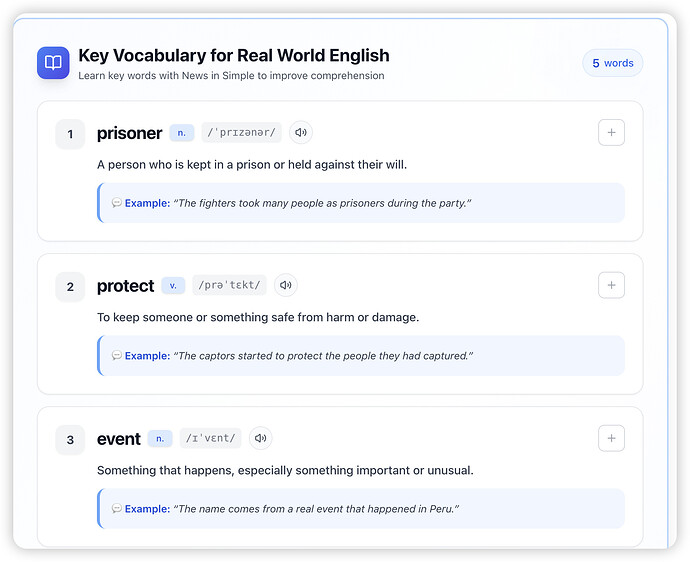Click the phonetic transcription /prəˈtɛkt/
Screen dimensions: 690x562
229,285
